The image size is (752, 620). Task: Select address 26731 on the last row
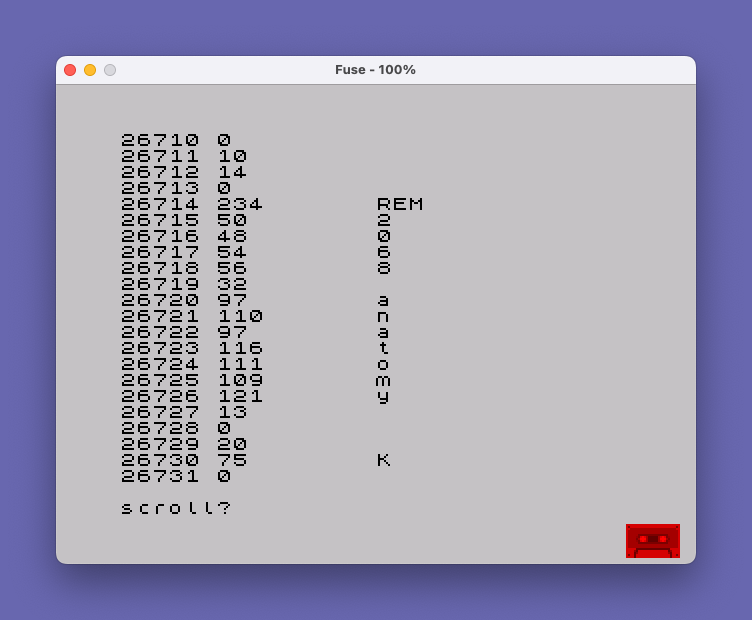pyautogui.click(x=160, y=476)
